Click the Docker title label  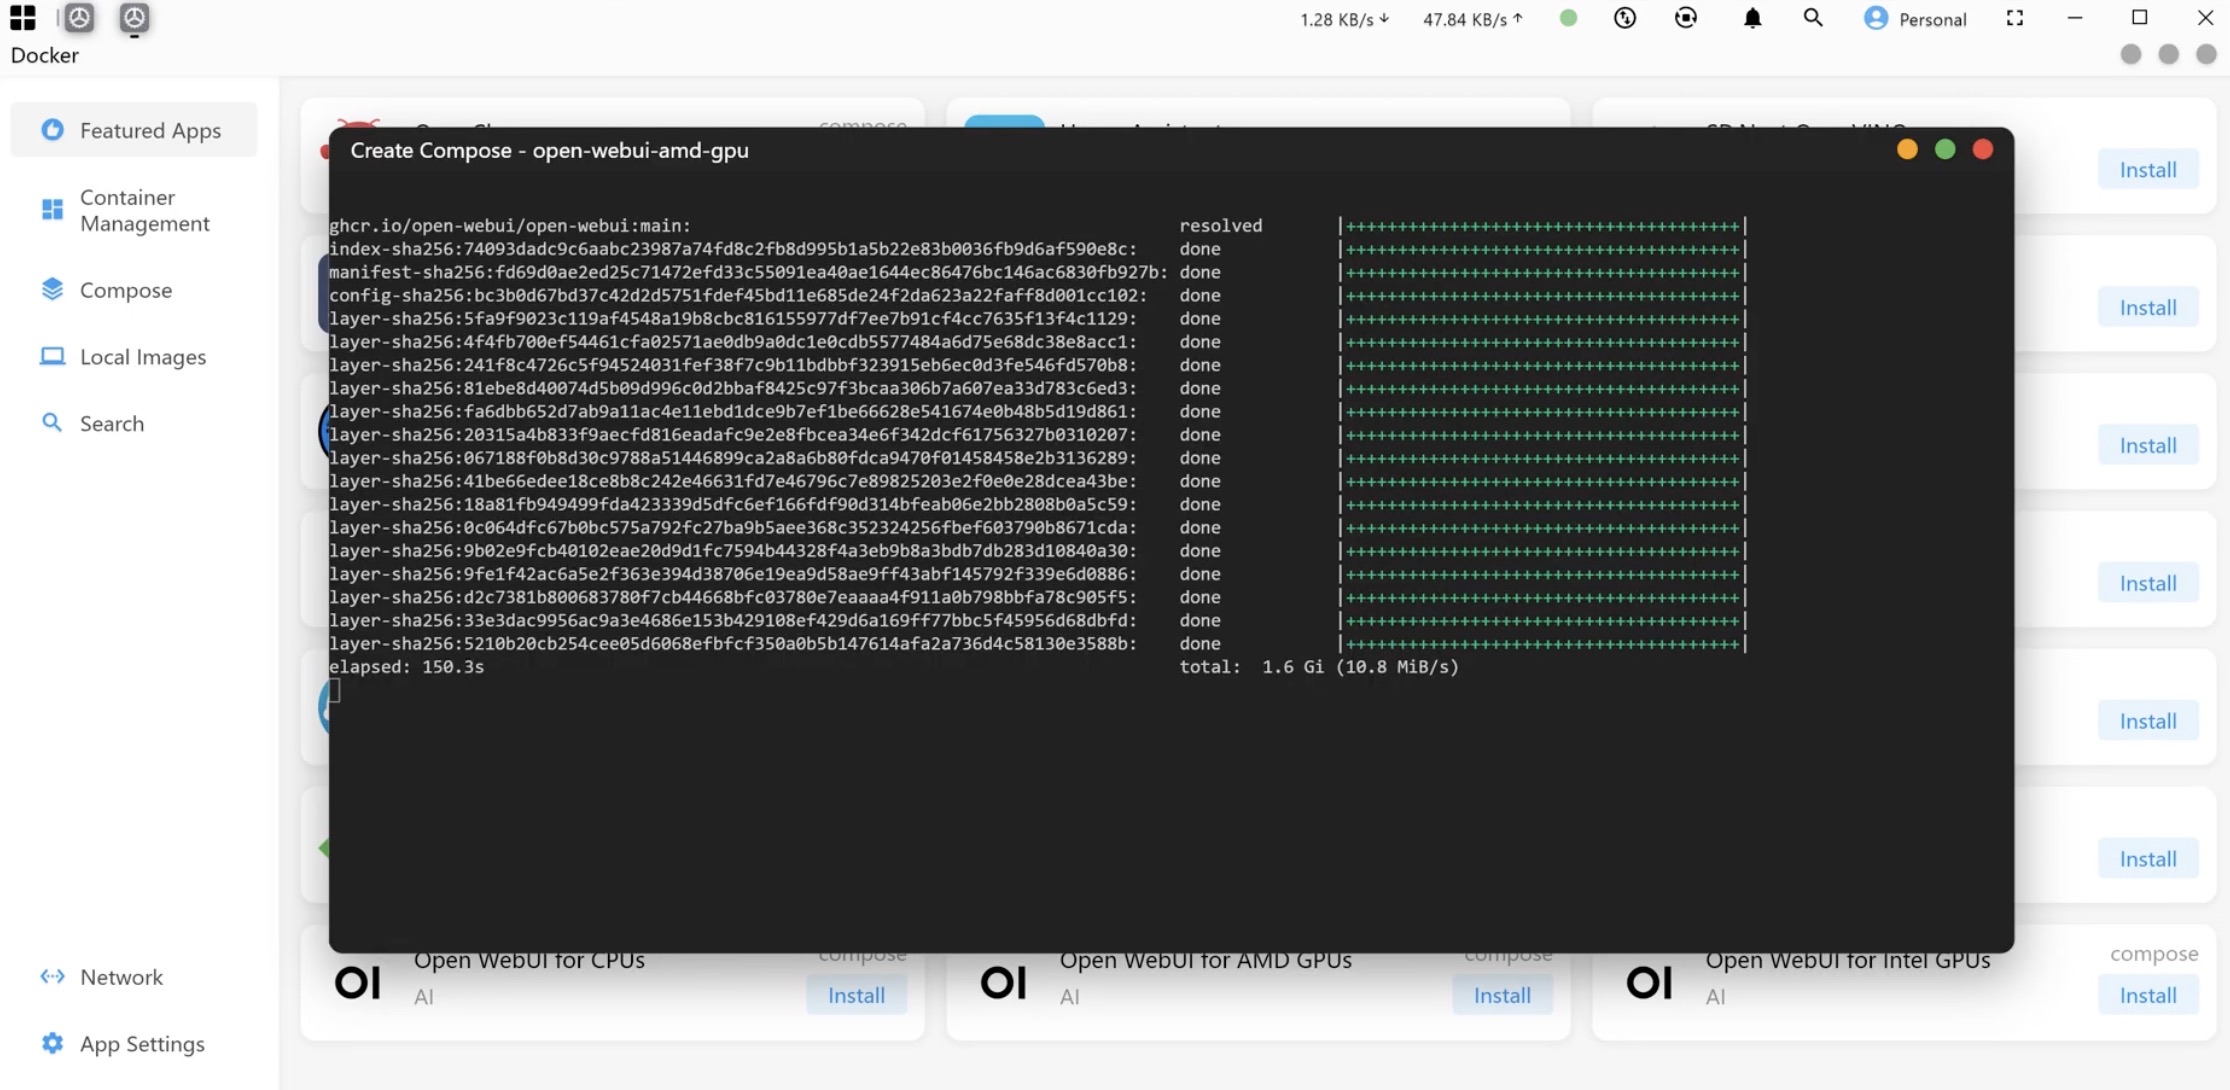coord(44,55)
